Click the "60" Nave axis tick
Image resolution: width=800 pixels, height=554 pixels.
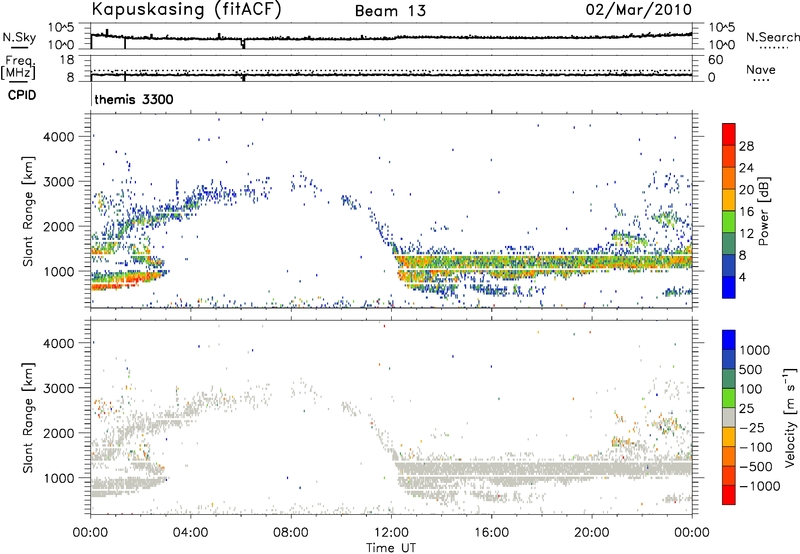coord(715,60)
